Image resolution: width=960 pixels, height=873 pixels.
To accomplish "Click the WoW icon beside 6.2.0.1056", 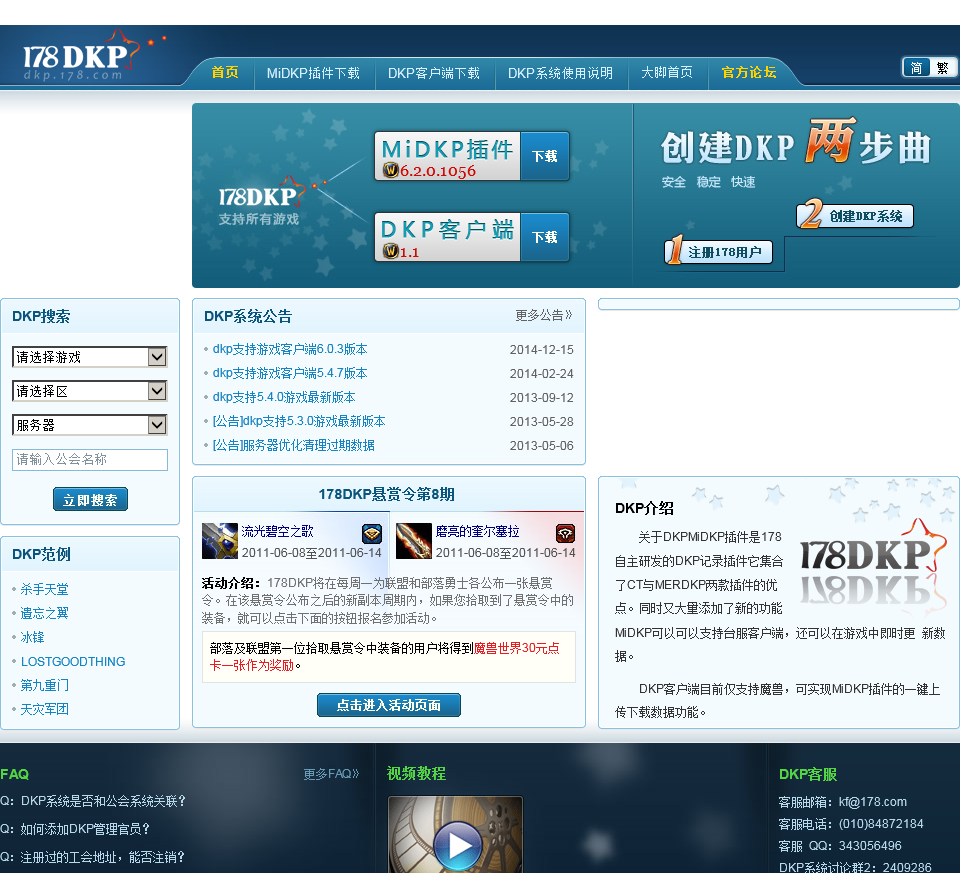I will click(391, 170).
